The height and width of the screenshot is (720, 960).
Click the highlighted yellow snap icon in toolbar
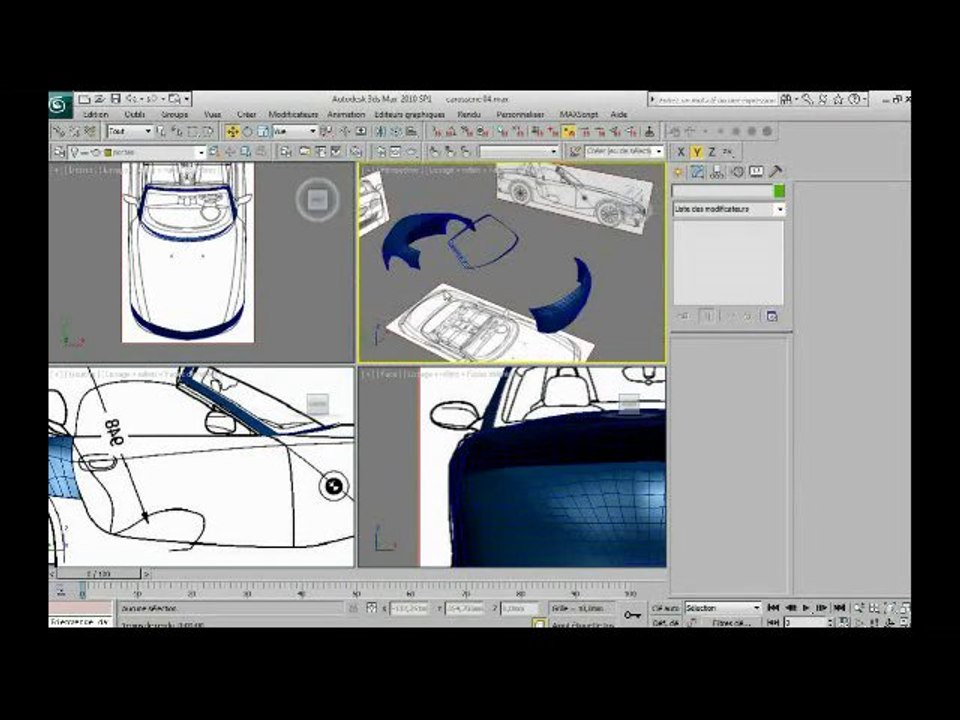point(569,132)
